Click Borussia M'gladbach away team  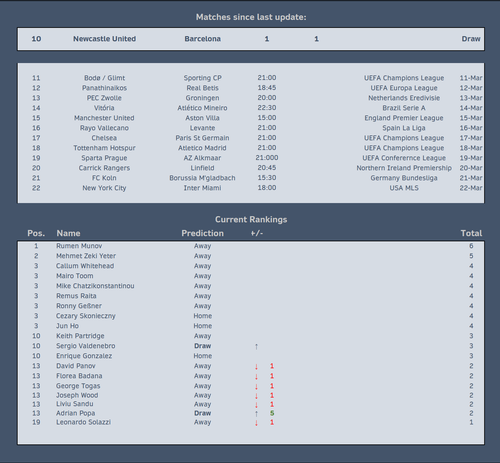202,178
